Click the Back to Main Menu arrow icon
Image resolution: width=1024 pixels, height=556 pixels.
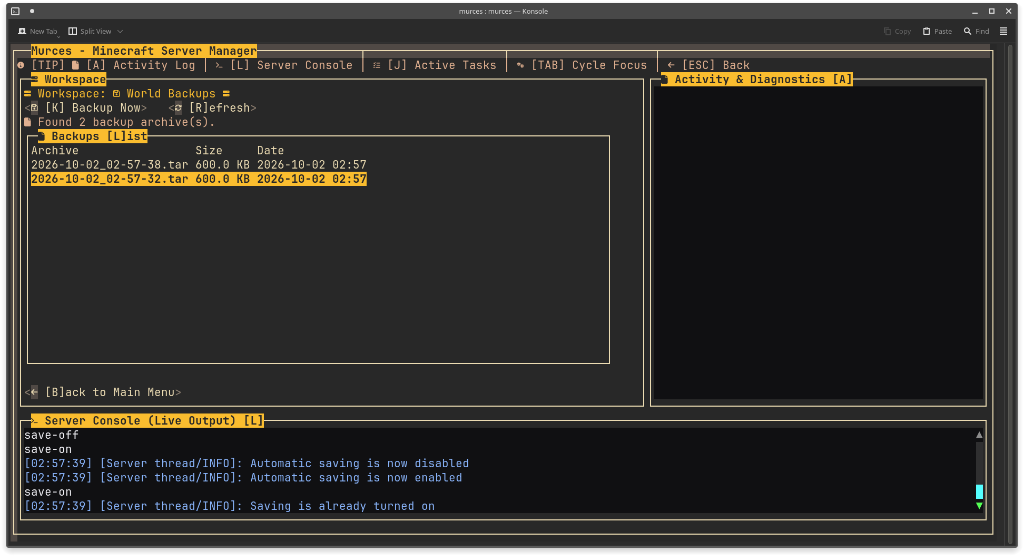[35, 392]
